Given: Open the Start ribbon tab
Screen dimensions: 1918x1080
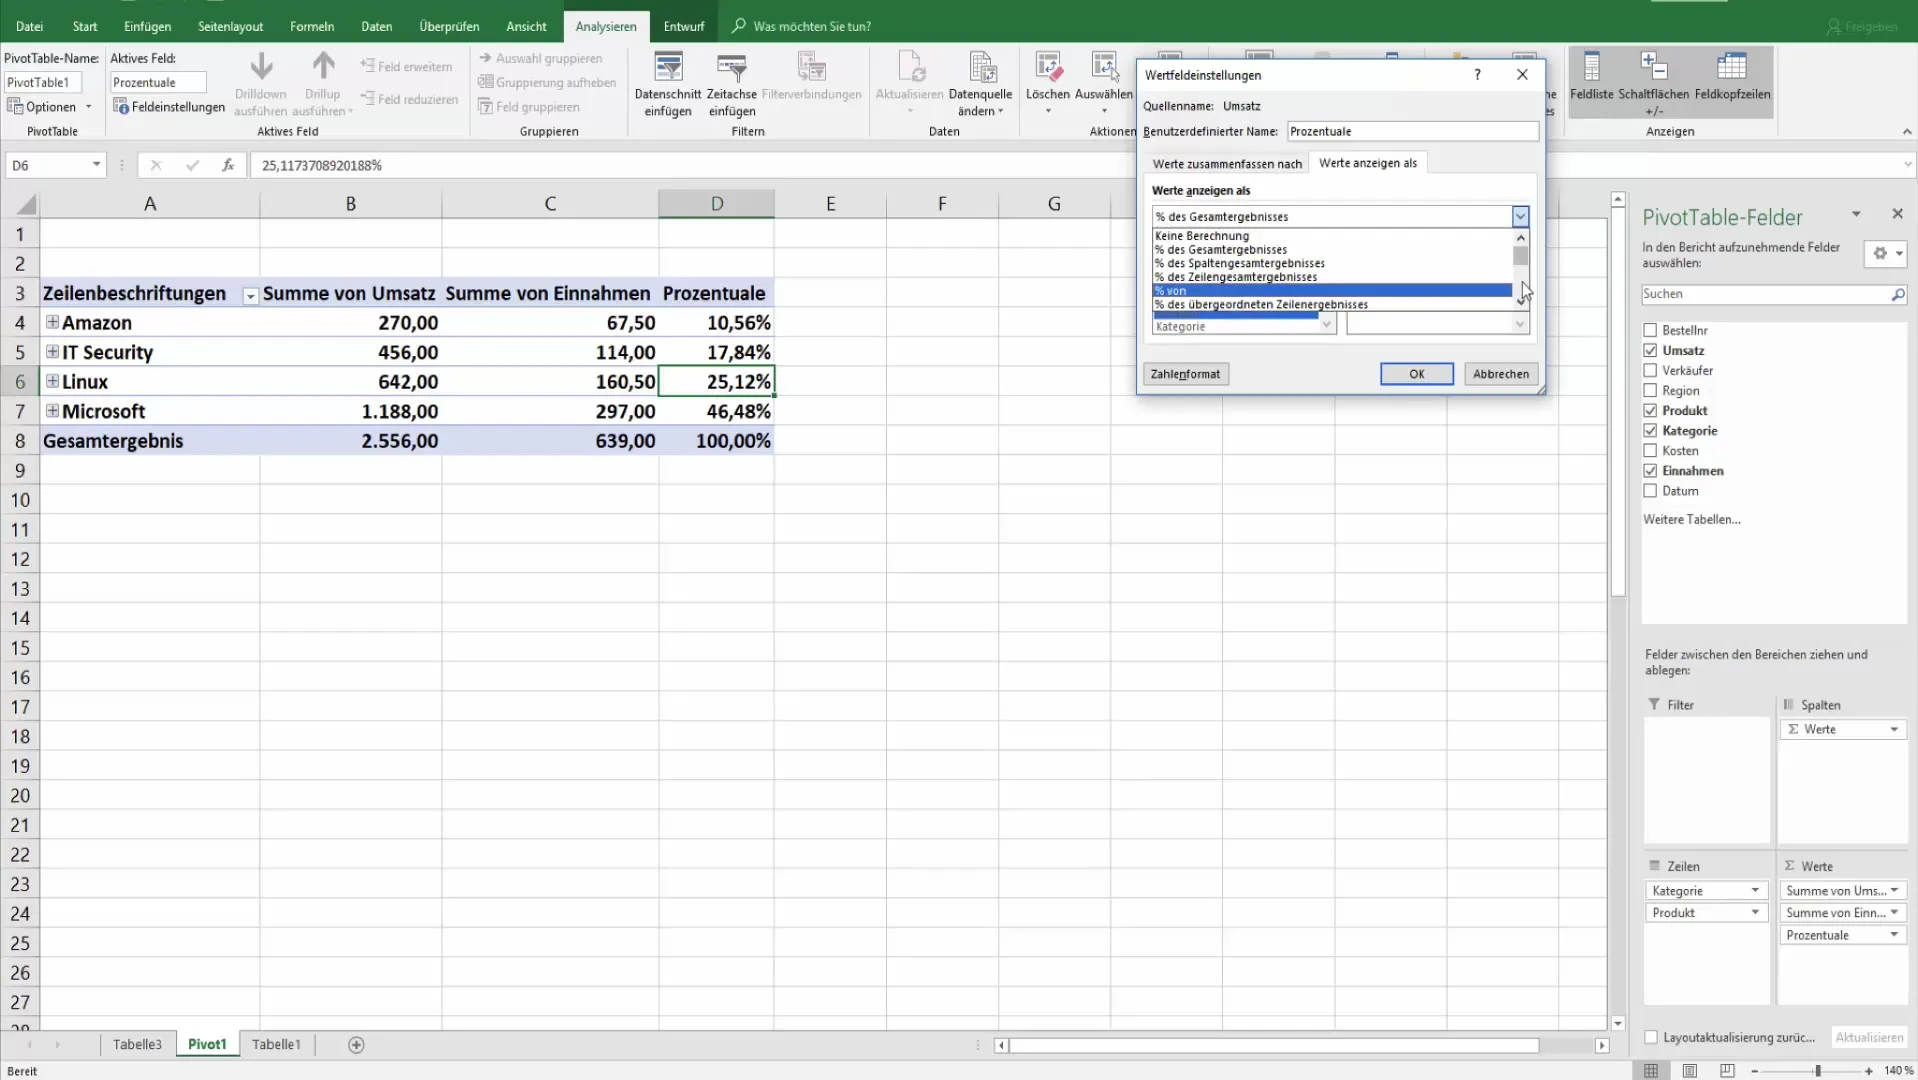Looking at the screenshot, I should (x=85, y=26).
